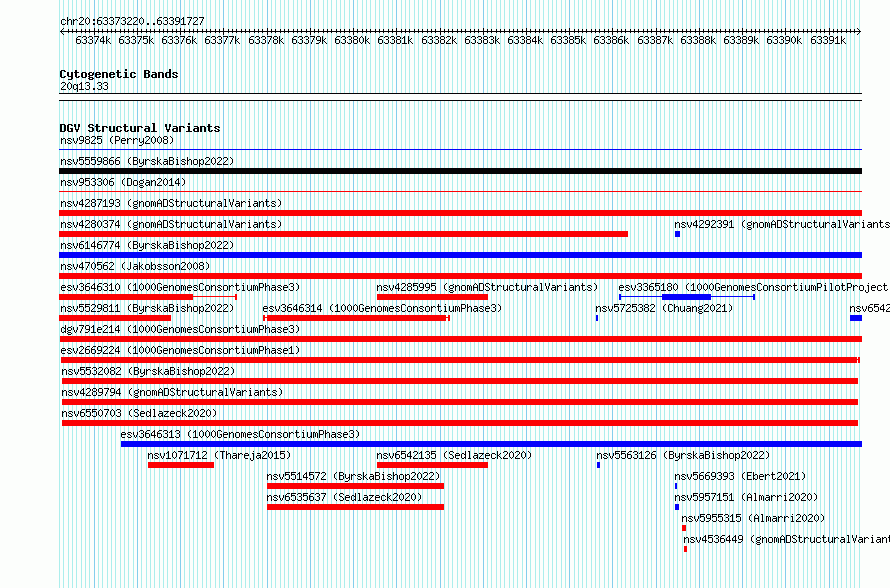Click the red bar under nsv6542135 (Sedlazeck2020)
This screenshot has width=890, height=588.
pos(432,465)
